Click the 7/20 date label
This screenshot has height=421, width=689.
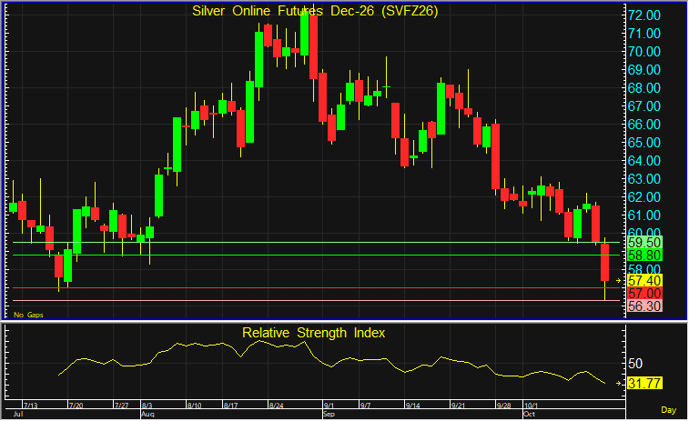coord(76,405)
